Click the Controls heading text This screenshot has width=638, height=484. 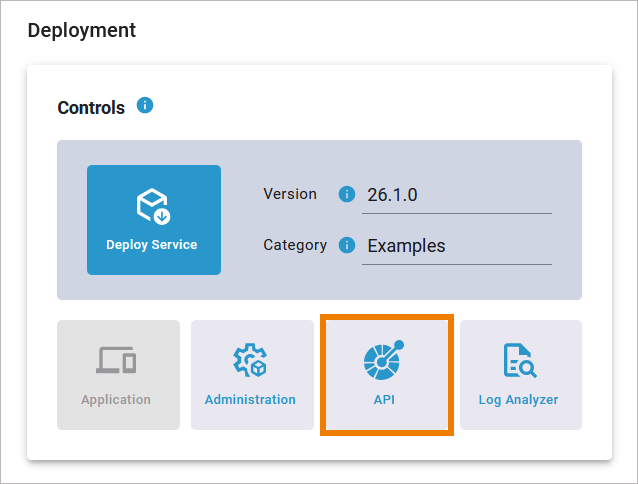coord(91,108)
